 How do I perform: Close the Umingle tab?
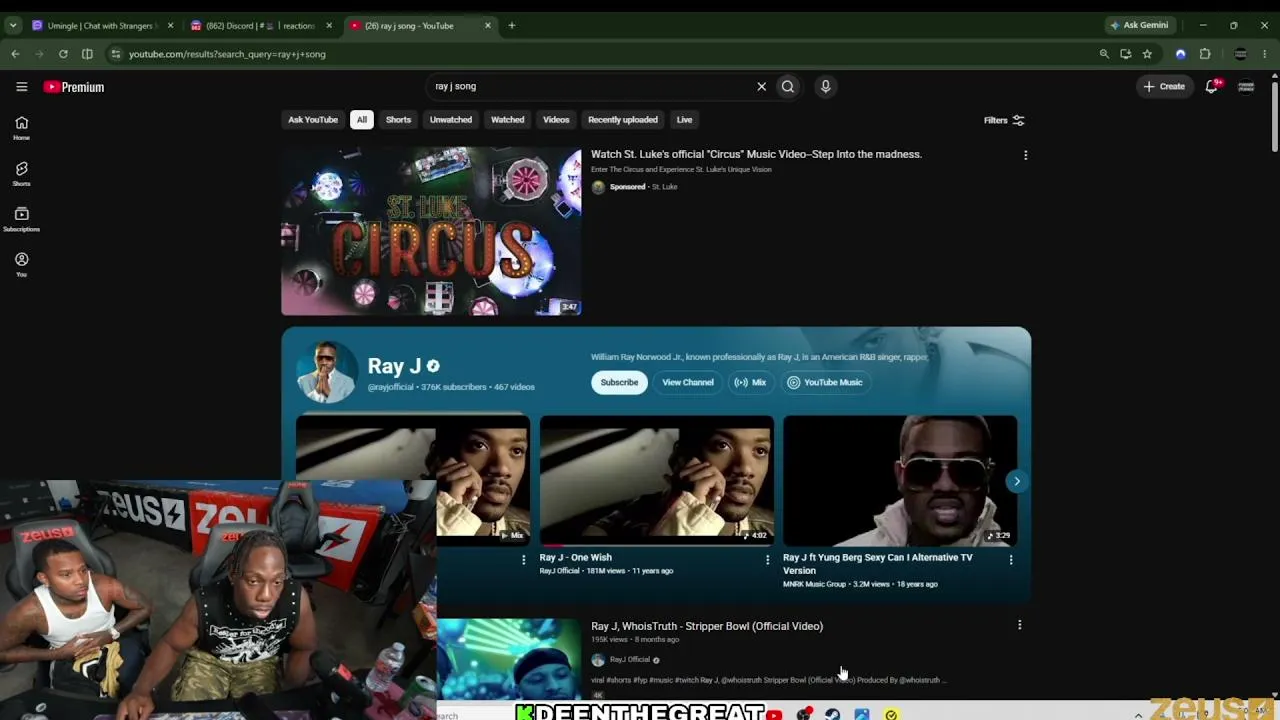pos(170,25)
